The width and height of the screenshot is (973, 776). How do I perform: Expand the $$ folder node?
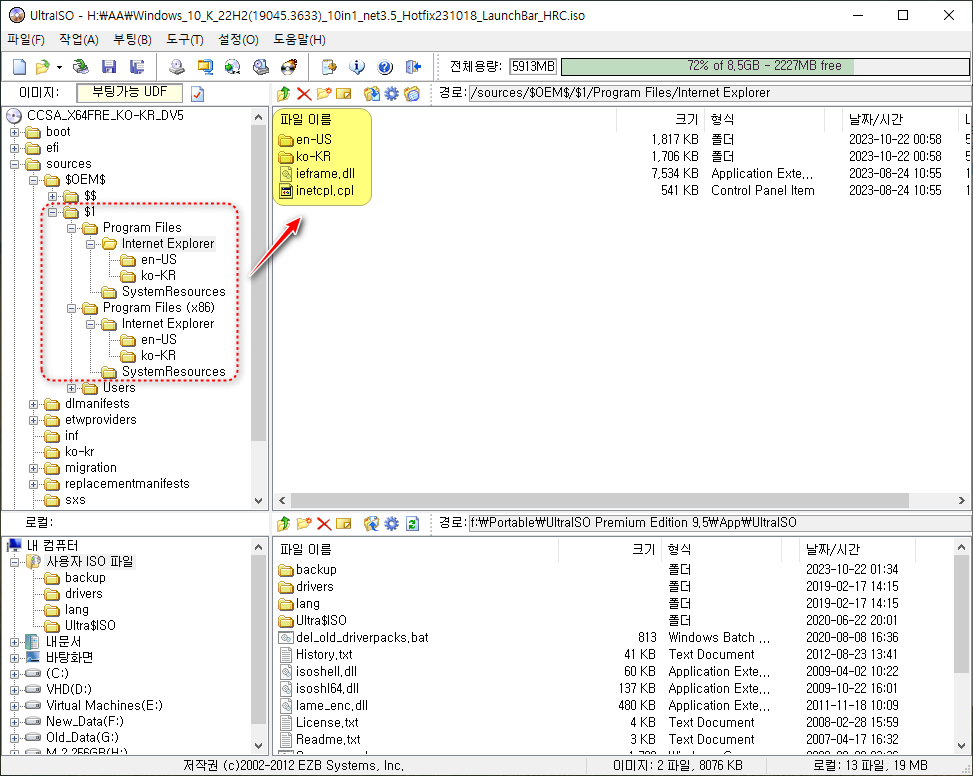[53, 197]
